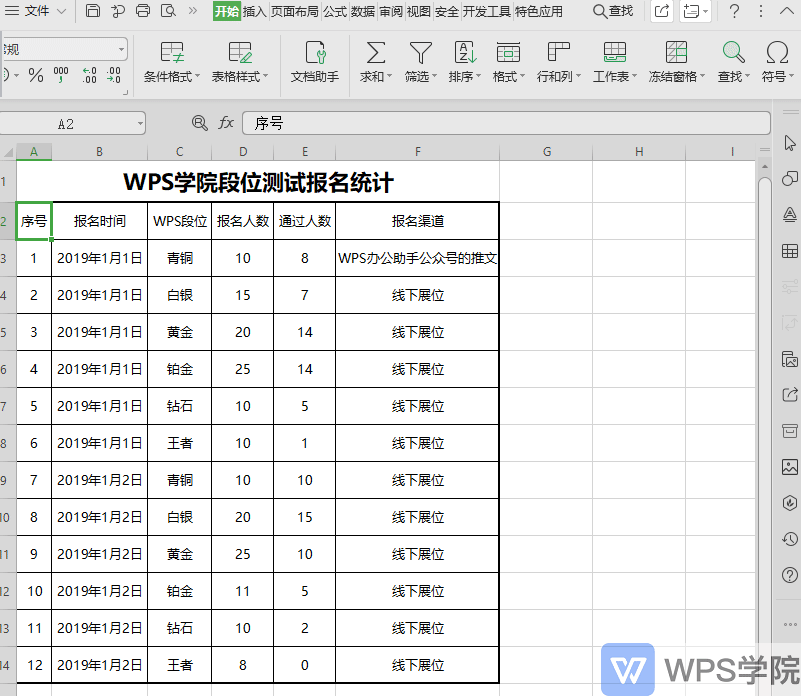Click the Select All corner triangle
This screenshot has width=801, height=696.
click(8, 152)
